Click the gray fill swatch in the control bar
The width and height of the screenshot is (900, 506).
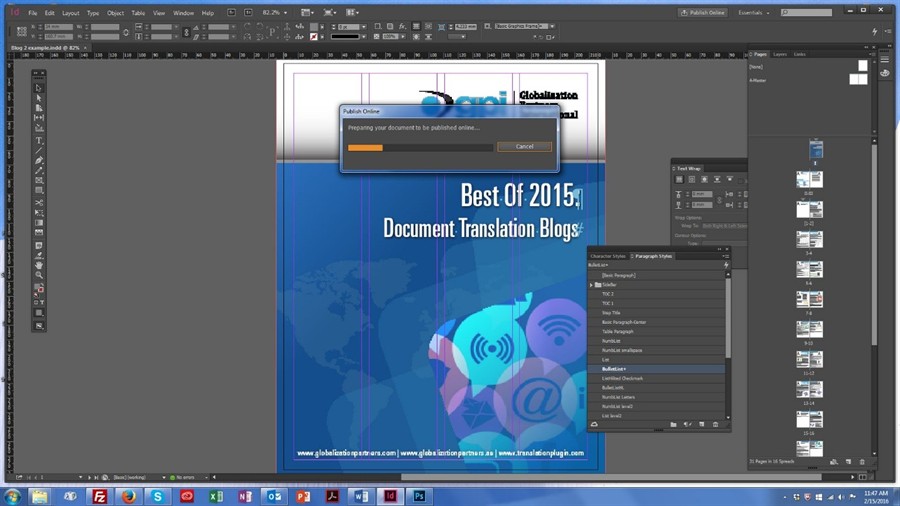[313, 26]
